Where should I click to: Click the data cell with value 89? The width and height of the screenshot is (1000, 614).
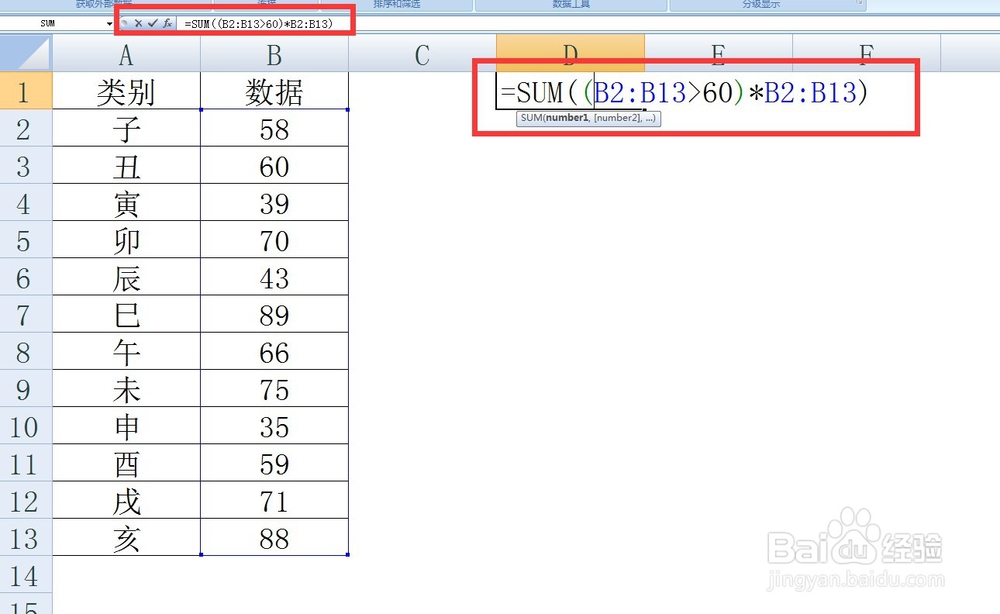274,314
